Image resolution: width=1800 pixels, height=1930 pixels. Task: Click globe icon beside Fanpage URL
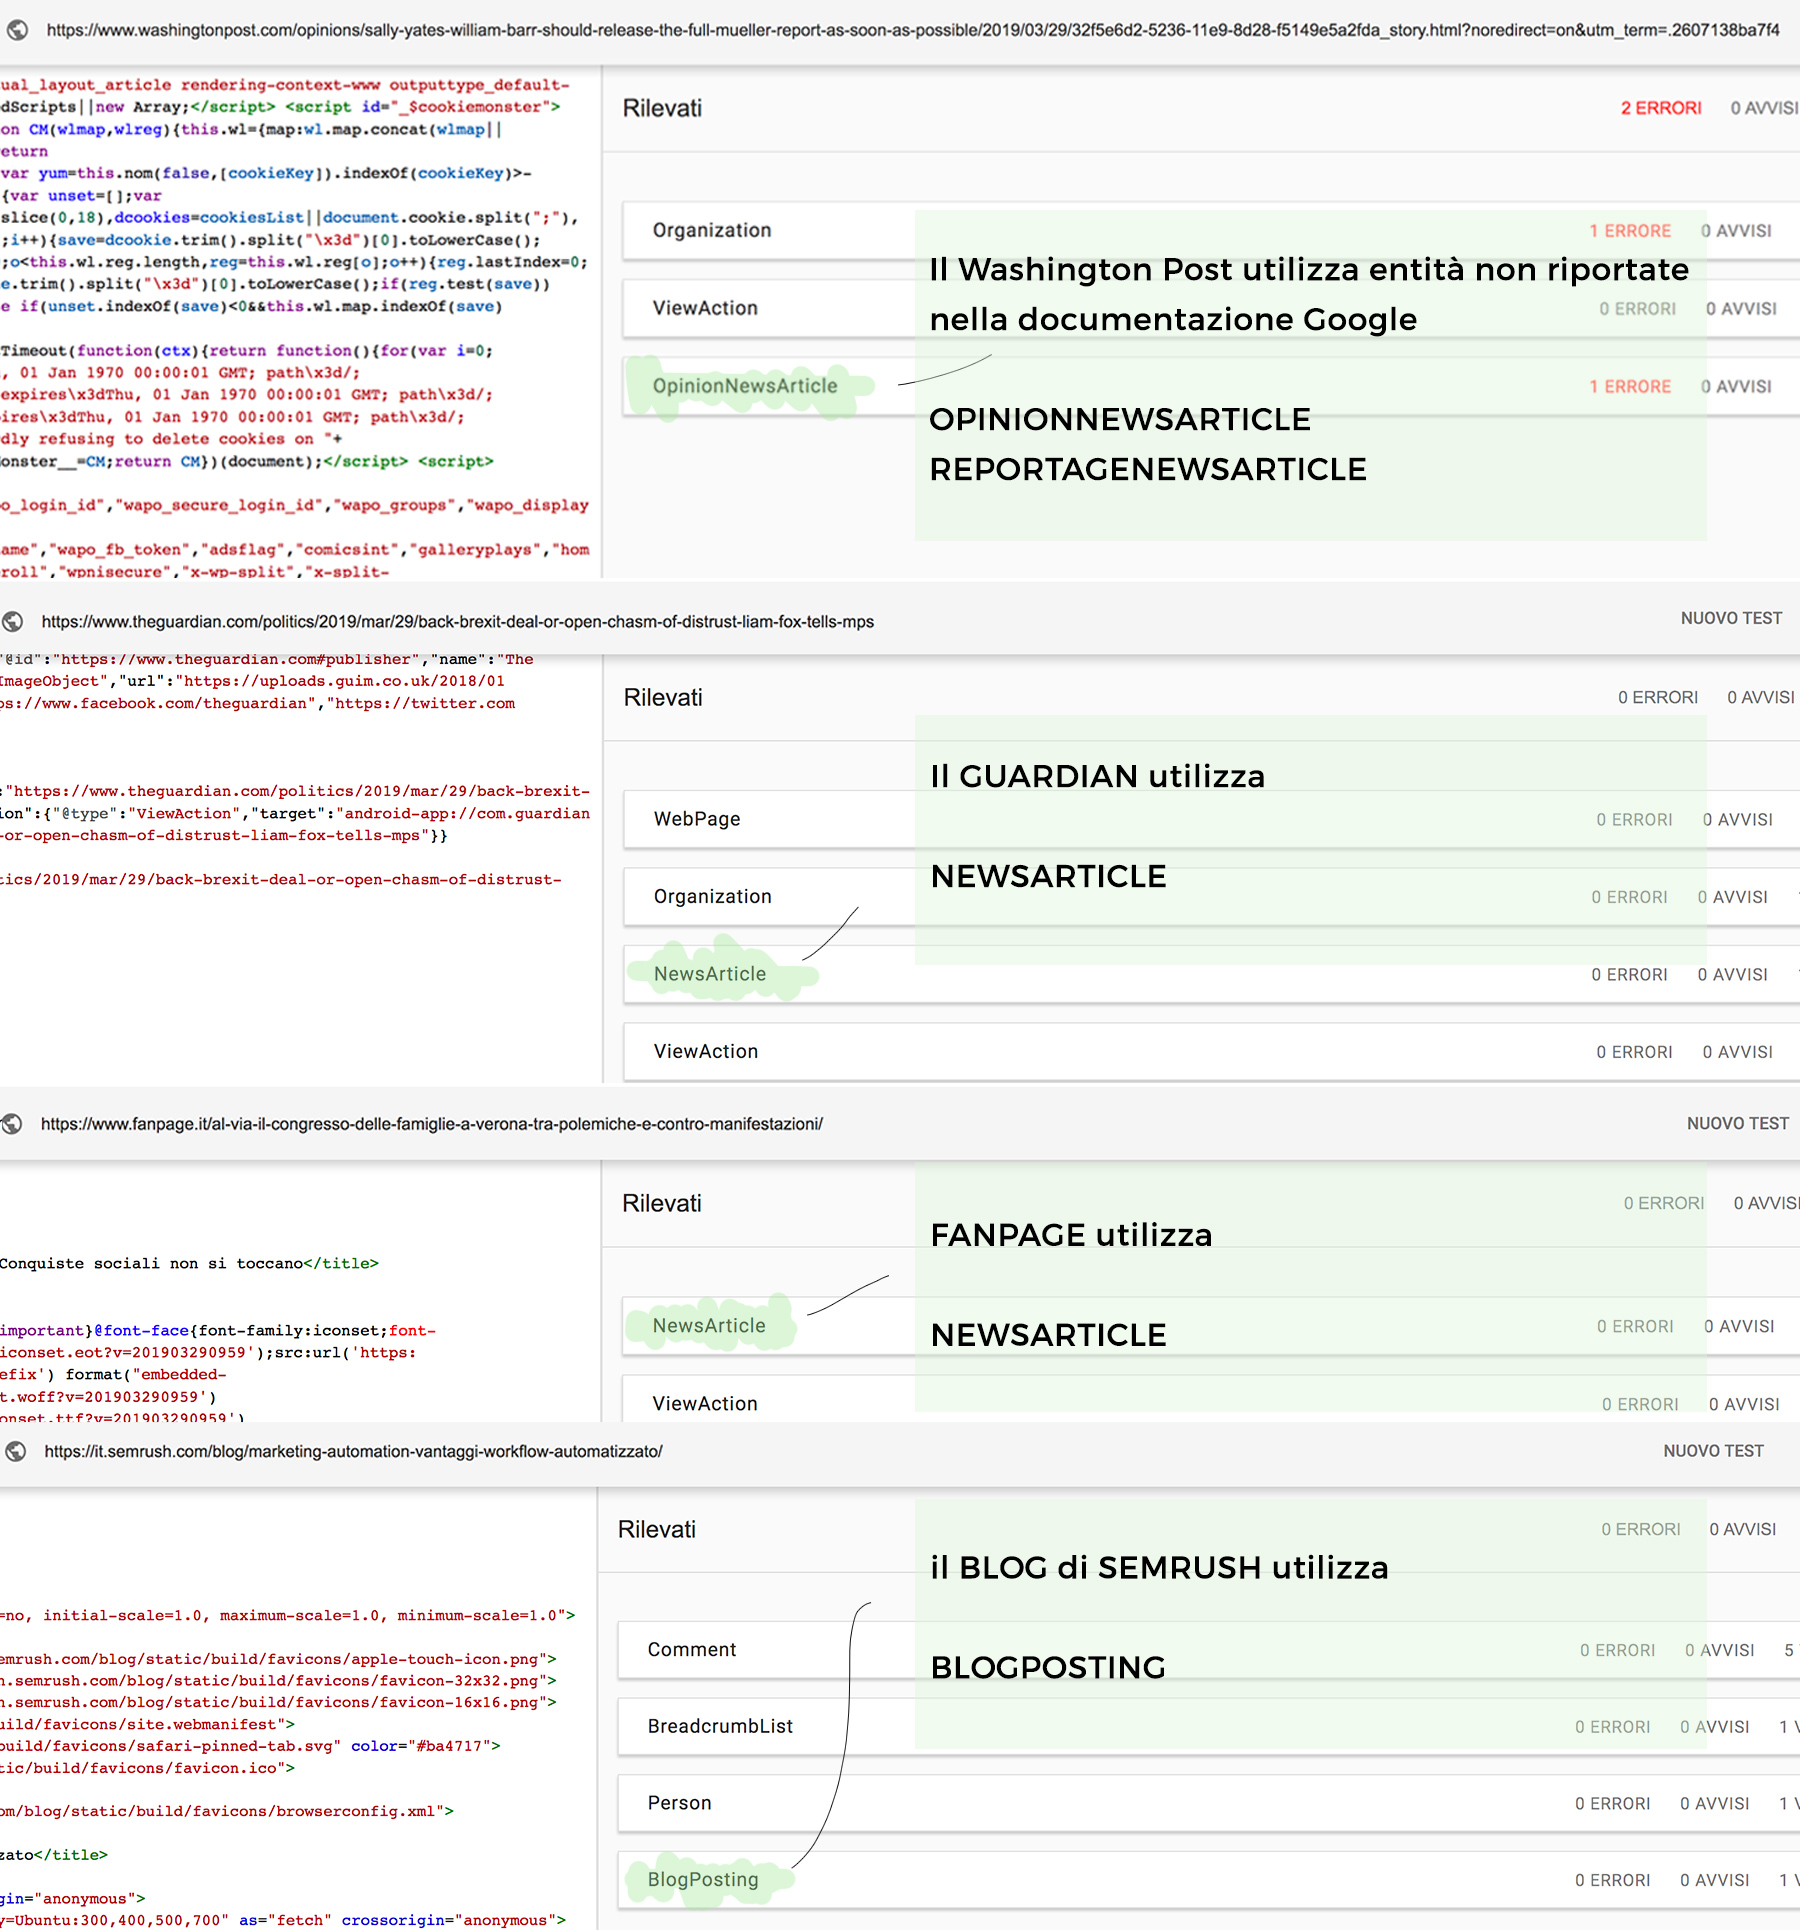pos(12,1124)
